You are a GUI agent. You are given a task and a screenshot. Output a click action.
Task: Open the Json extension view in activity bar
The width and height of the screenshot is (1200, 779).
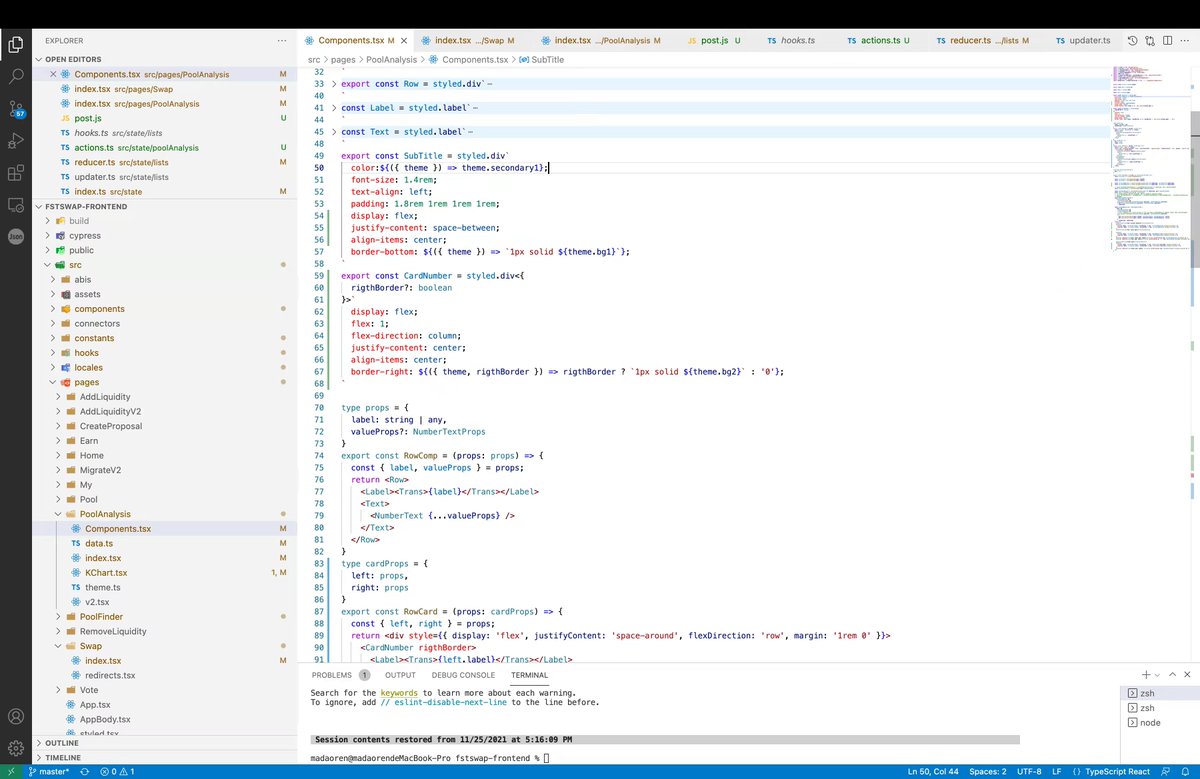(16, 237)
